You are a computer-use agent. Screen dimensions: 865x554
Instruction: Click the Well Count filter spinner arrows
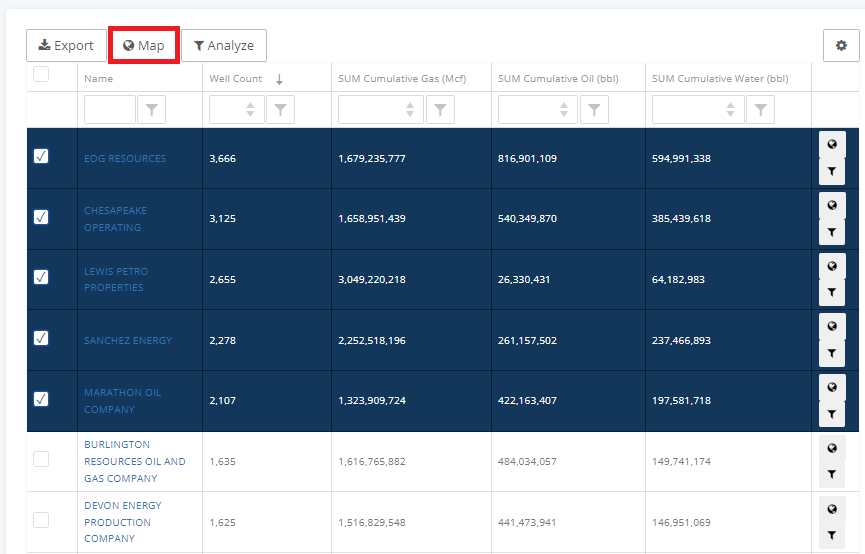tap(250, 109)
